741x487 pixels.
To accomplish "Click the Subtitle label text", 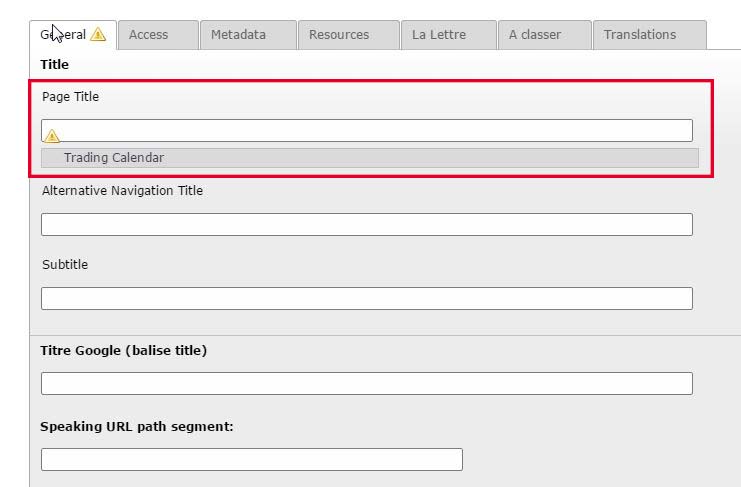I will point(65,265).
